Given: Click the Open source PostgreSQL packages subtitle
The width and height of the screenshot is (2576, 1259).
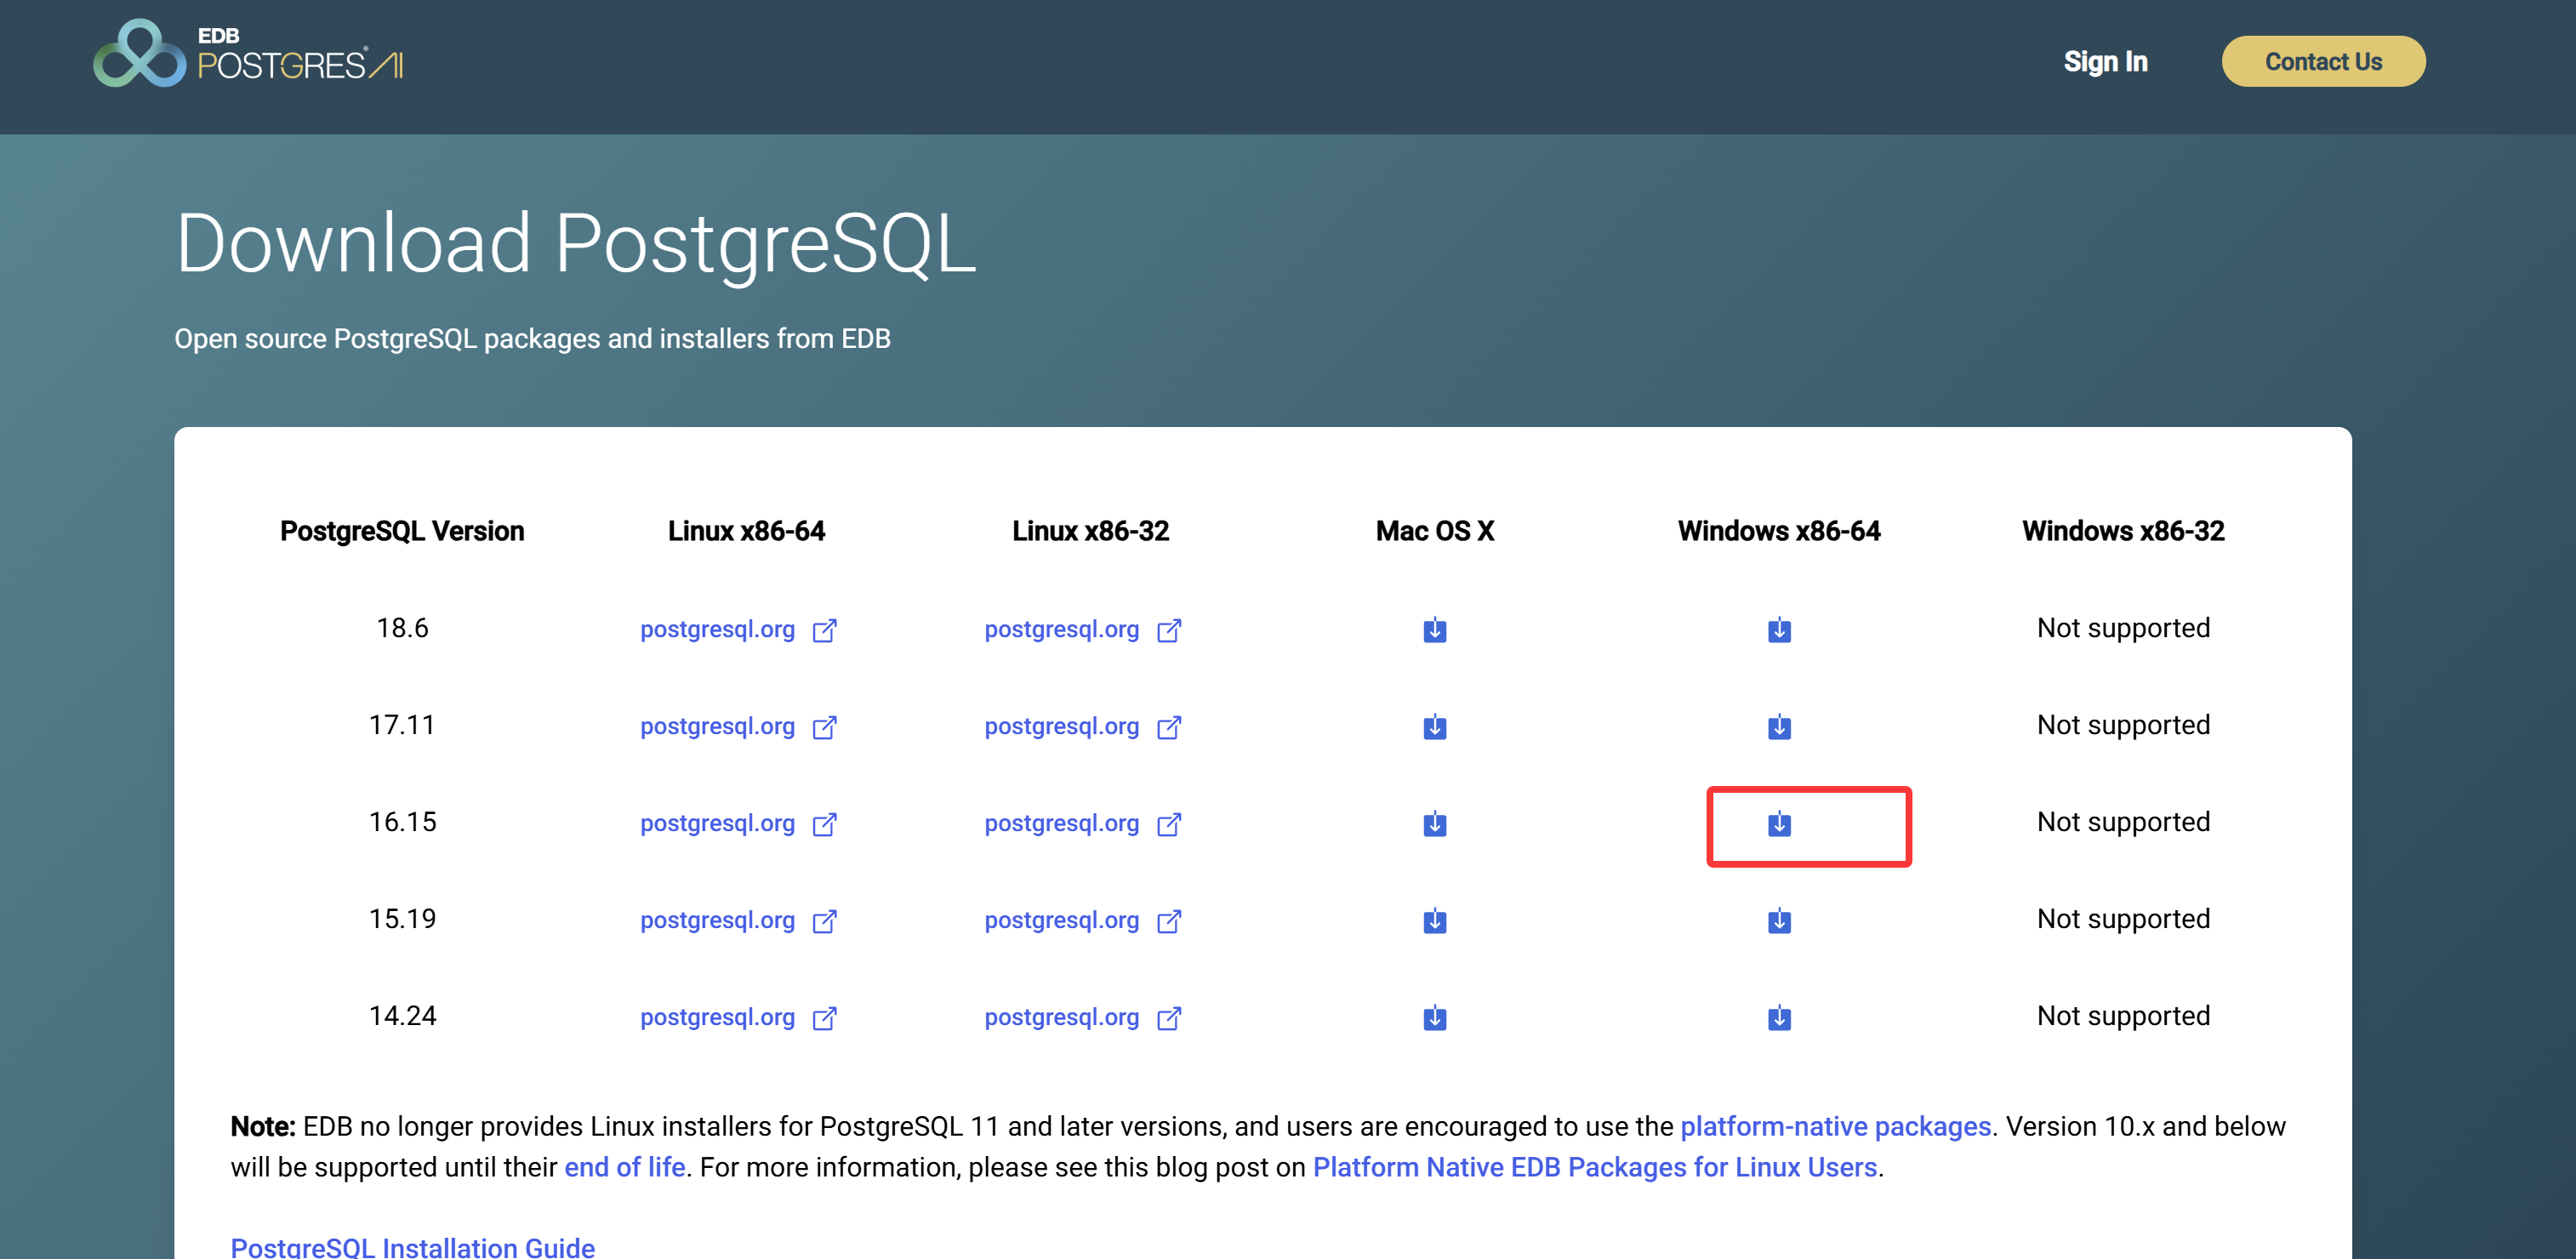Looking at the screenshot, I should tap(532, 339).
